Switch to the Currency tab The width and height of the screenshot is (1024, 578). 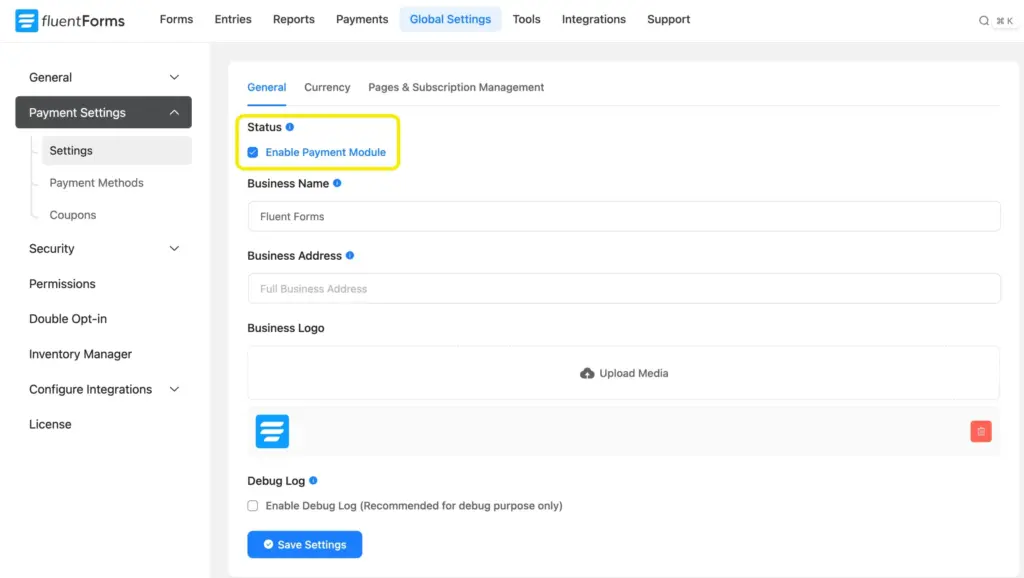(x=326, y=87)
